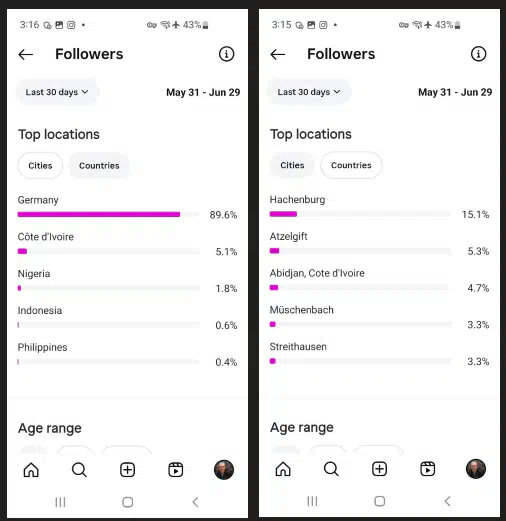Select Cities chip on right screen

(292, 165)
